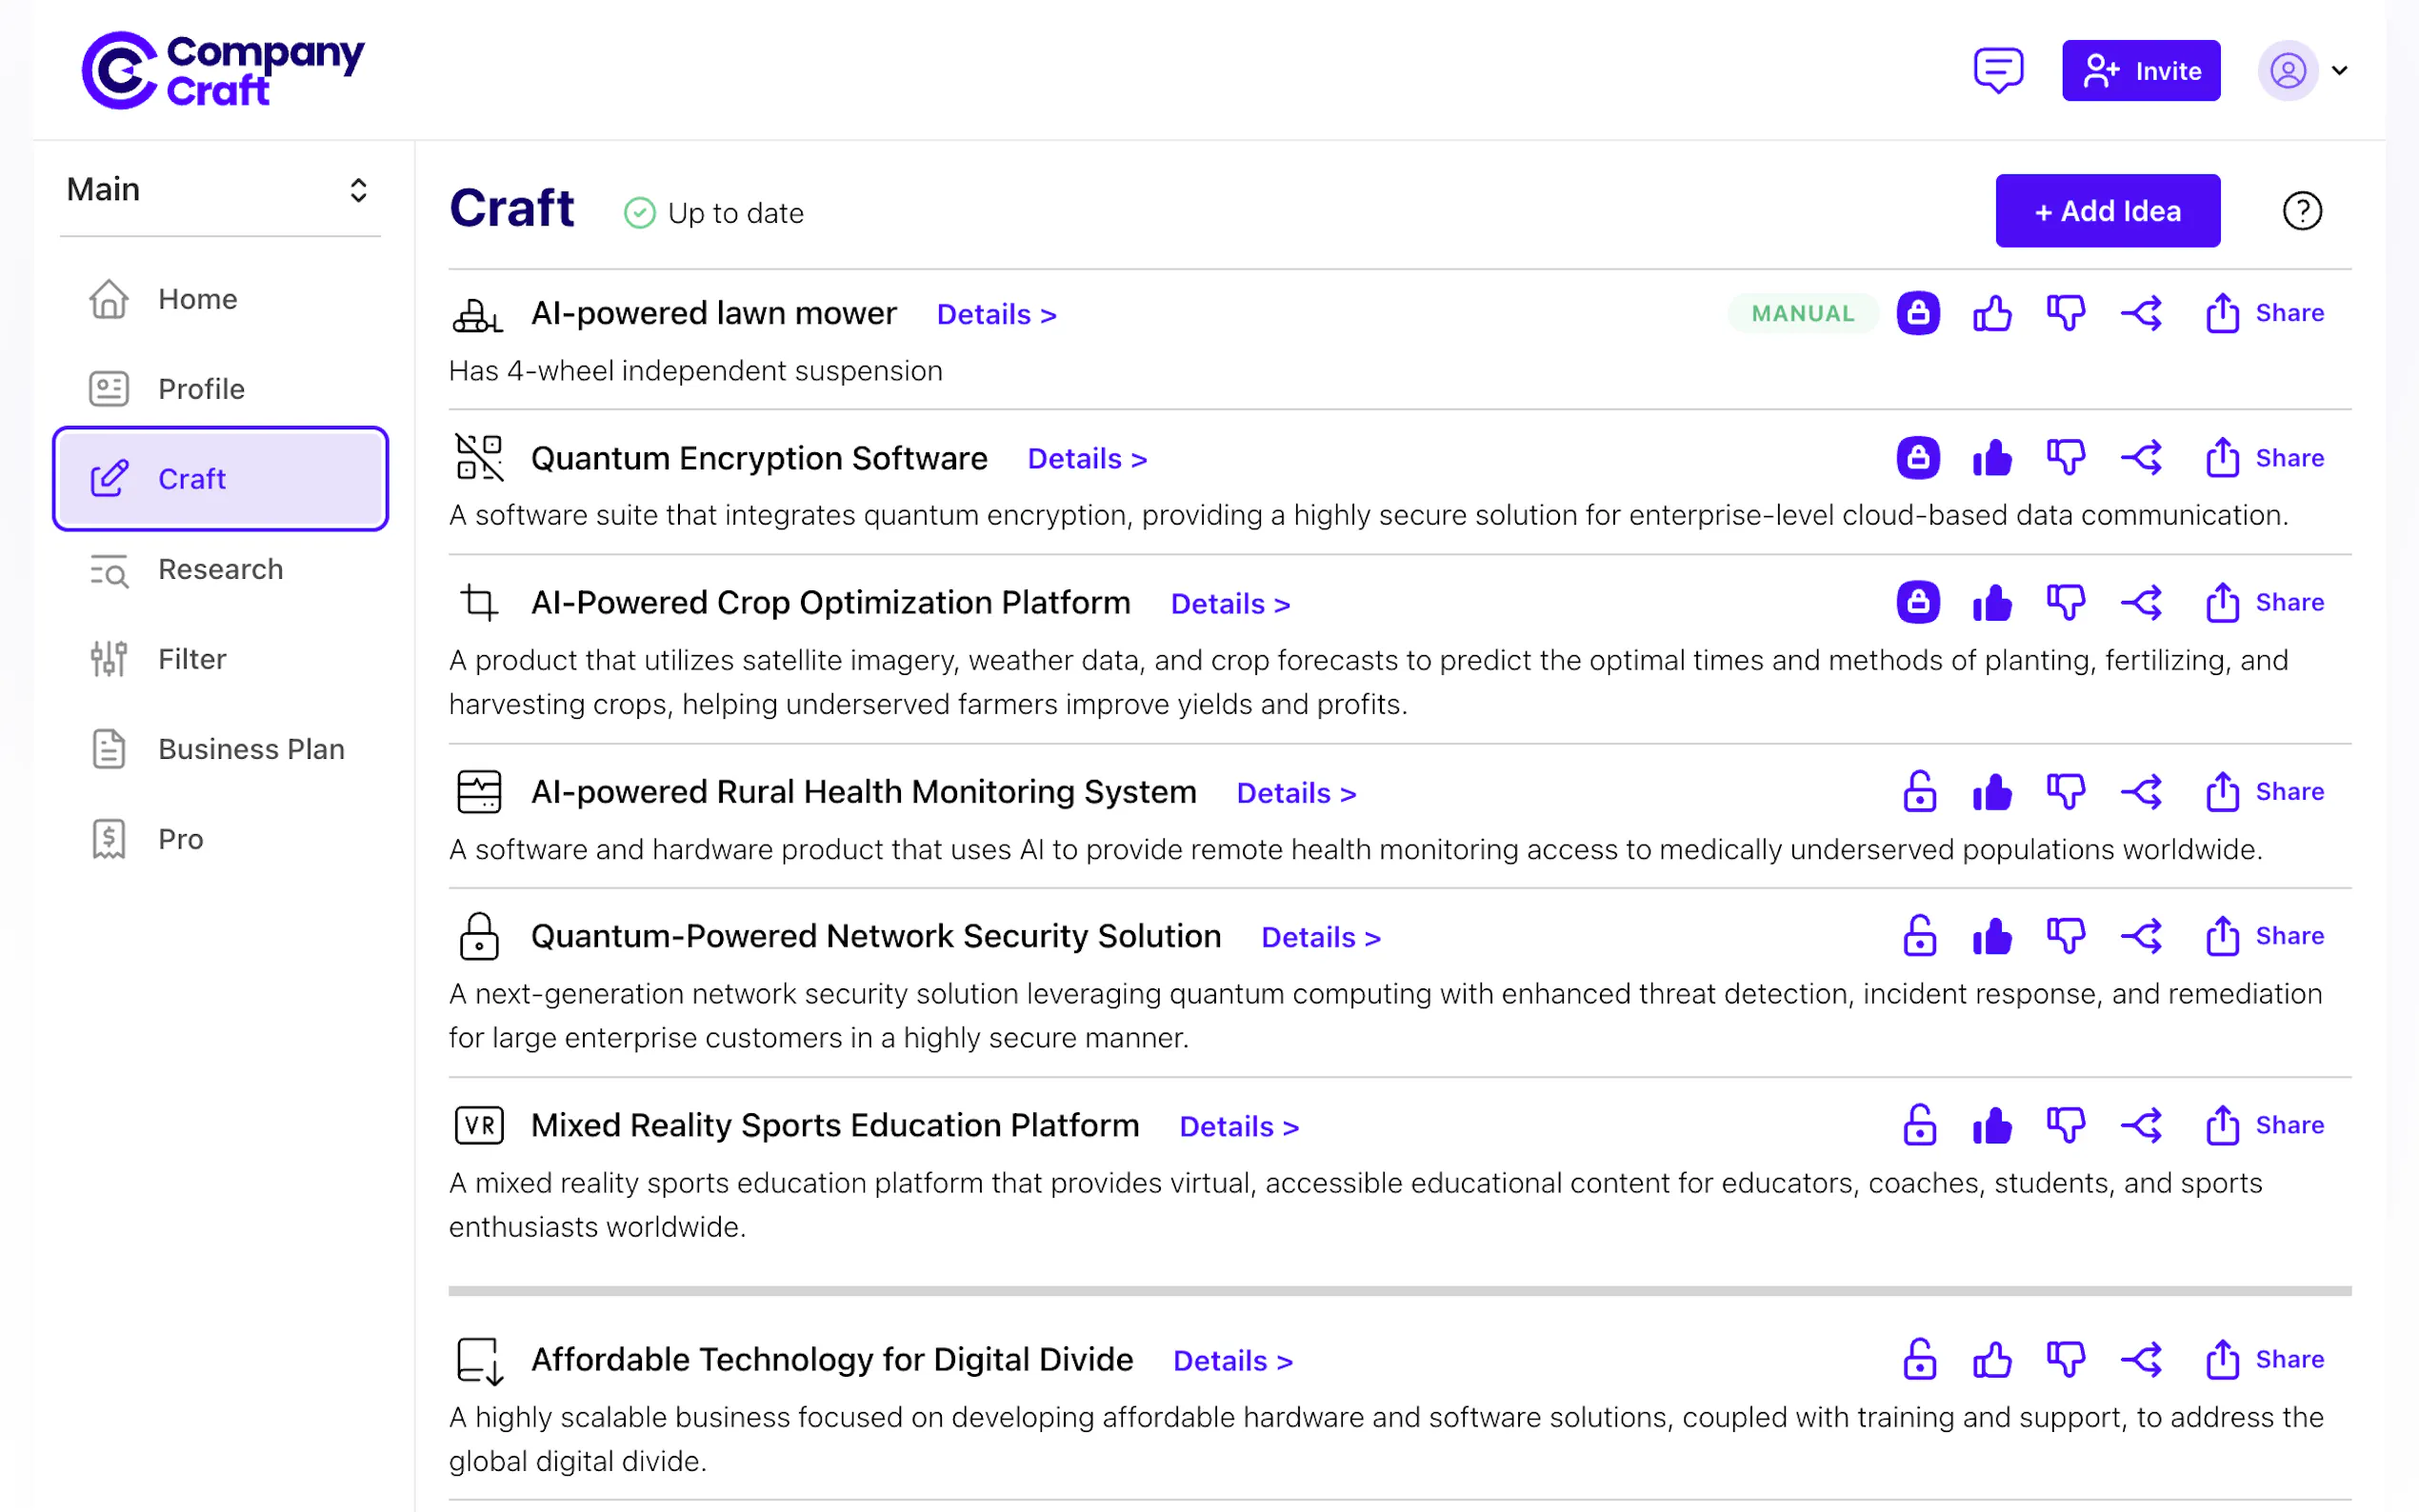Image resolution: width=2419 pixels, height=1512 pixels.
Task: Toggle thumbs up on AI-powered lawn mower
Action: 1991,314
